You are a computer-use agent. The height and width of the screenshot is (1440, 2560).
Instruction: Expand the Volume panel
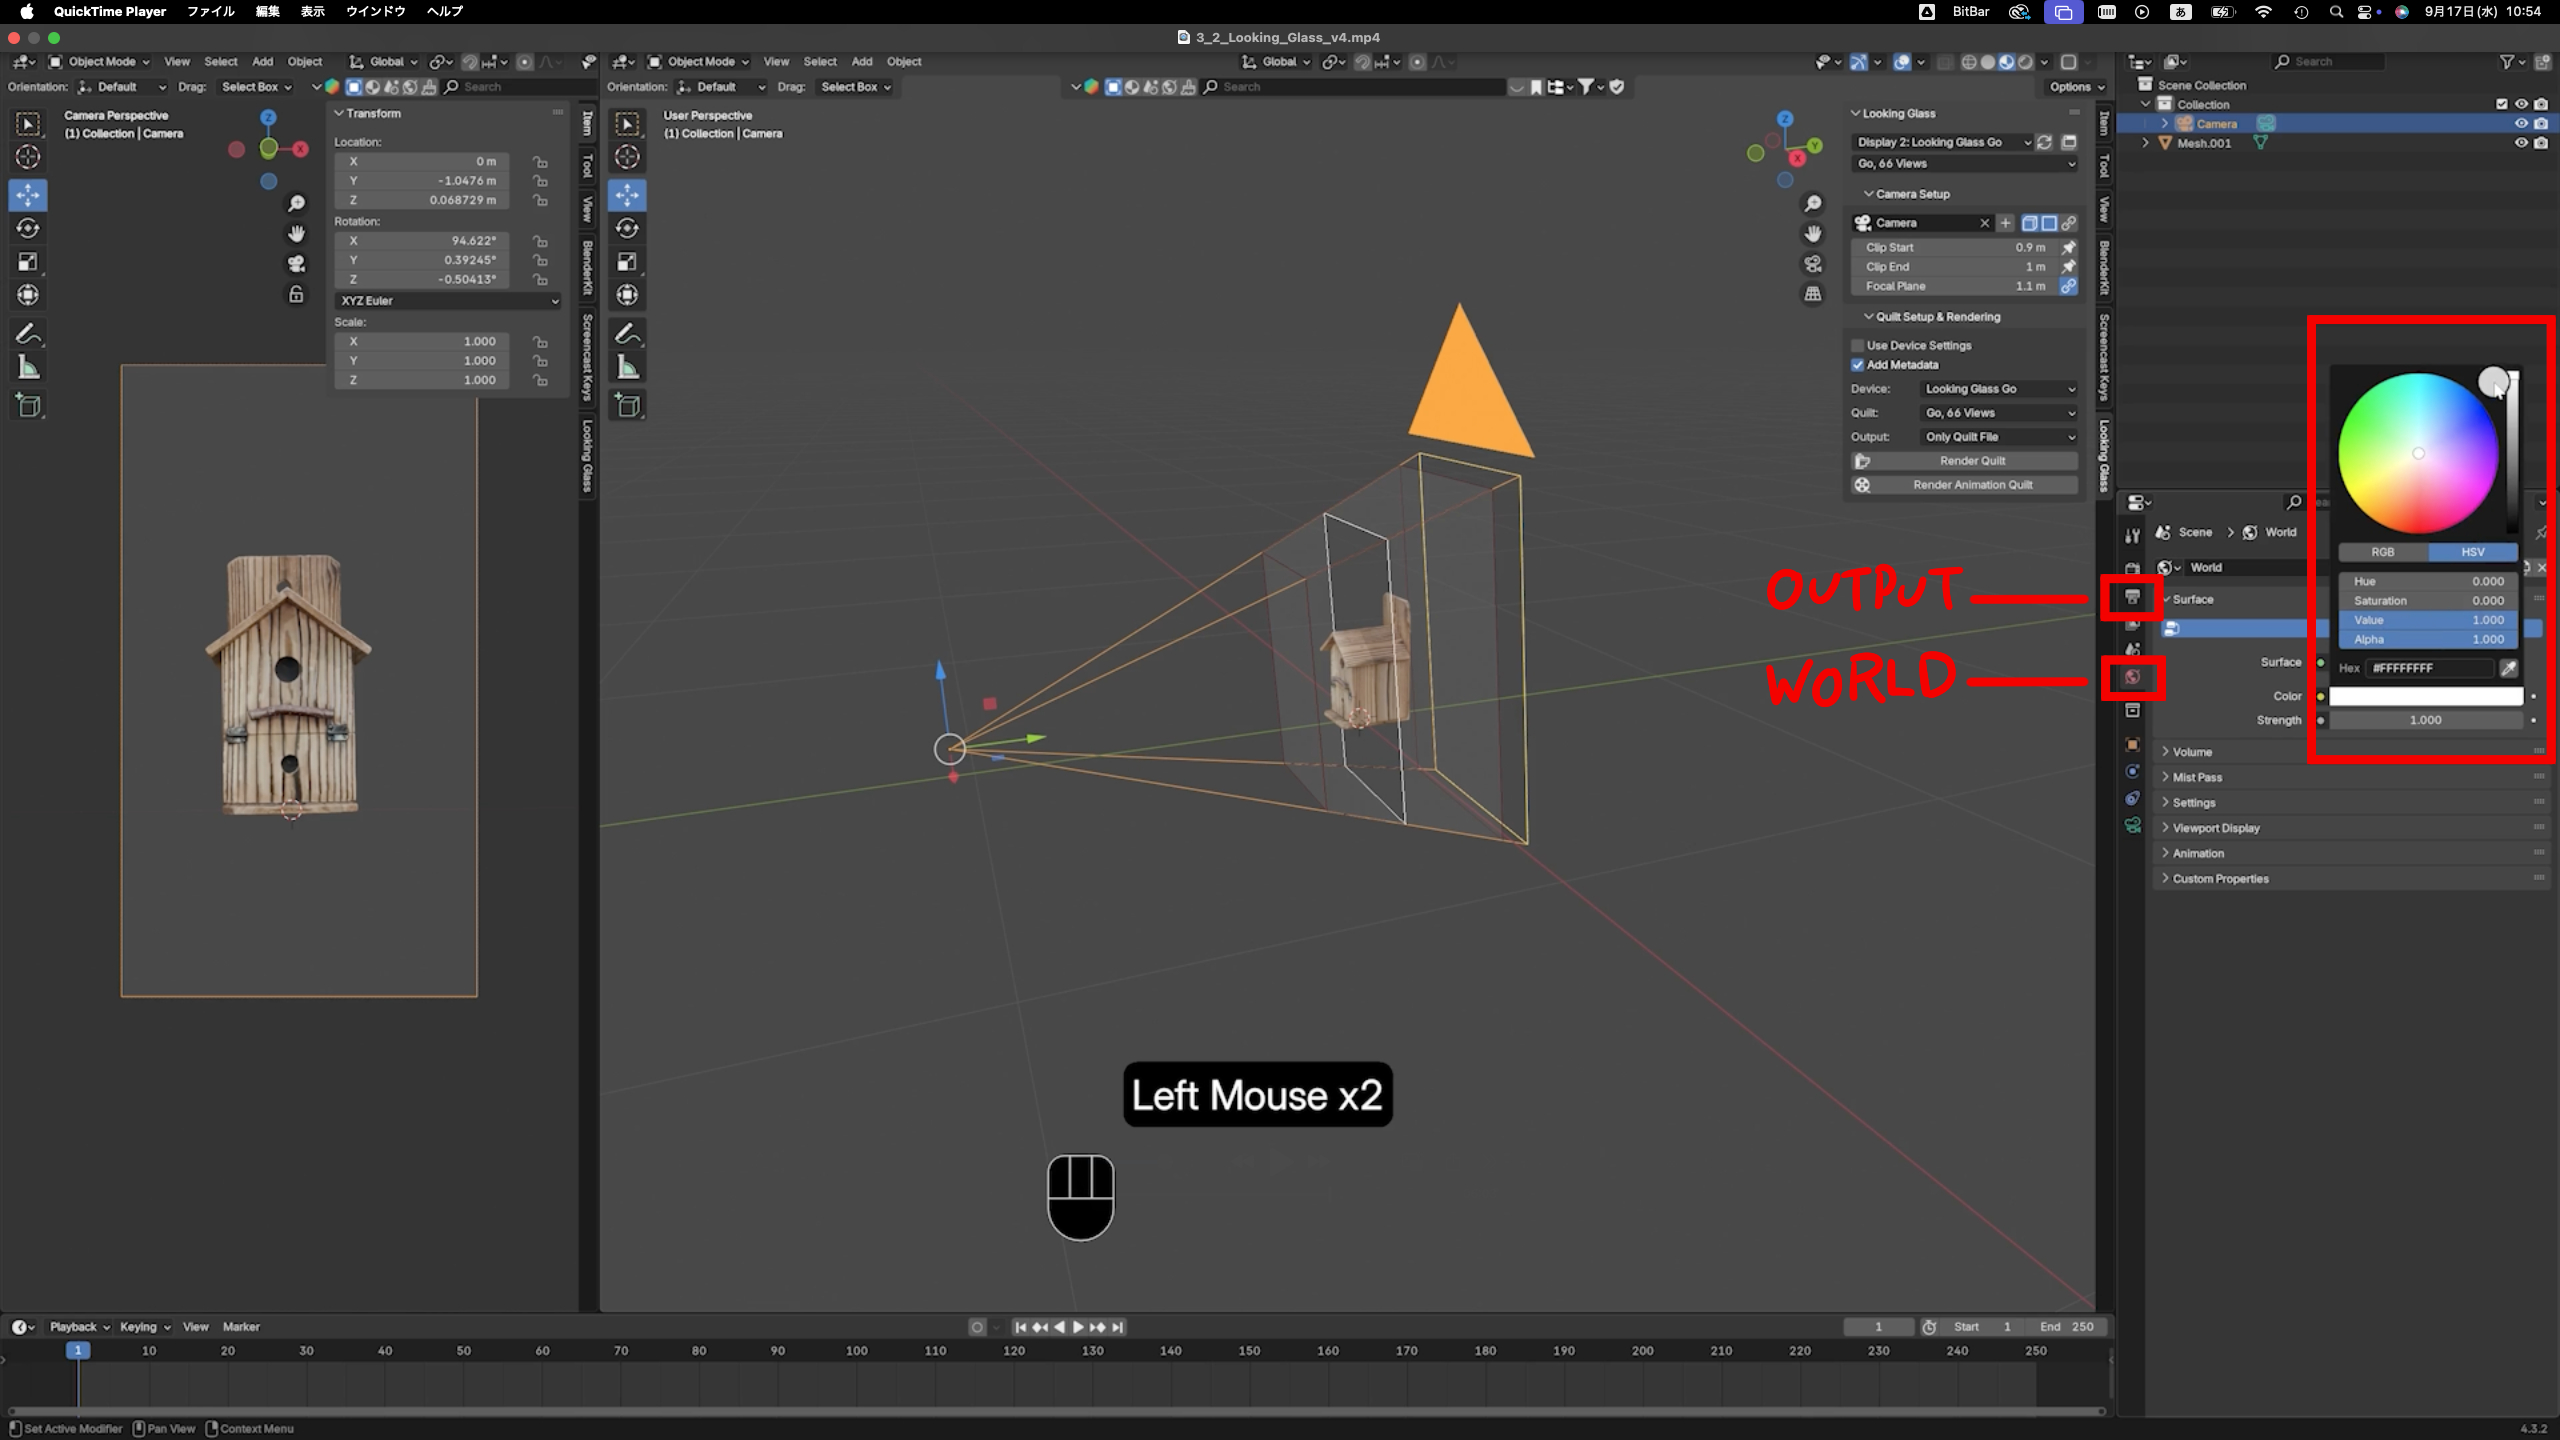point(2191,752)
